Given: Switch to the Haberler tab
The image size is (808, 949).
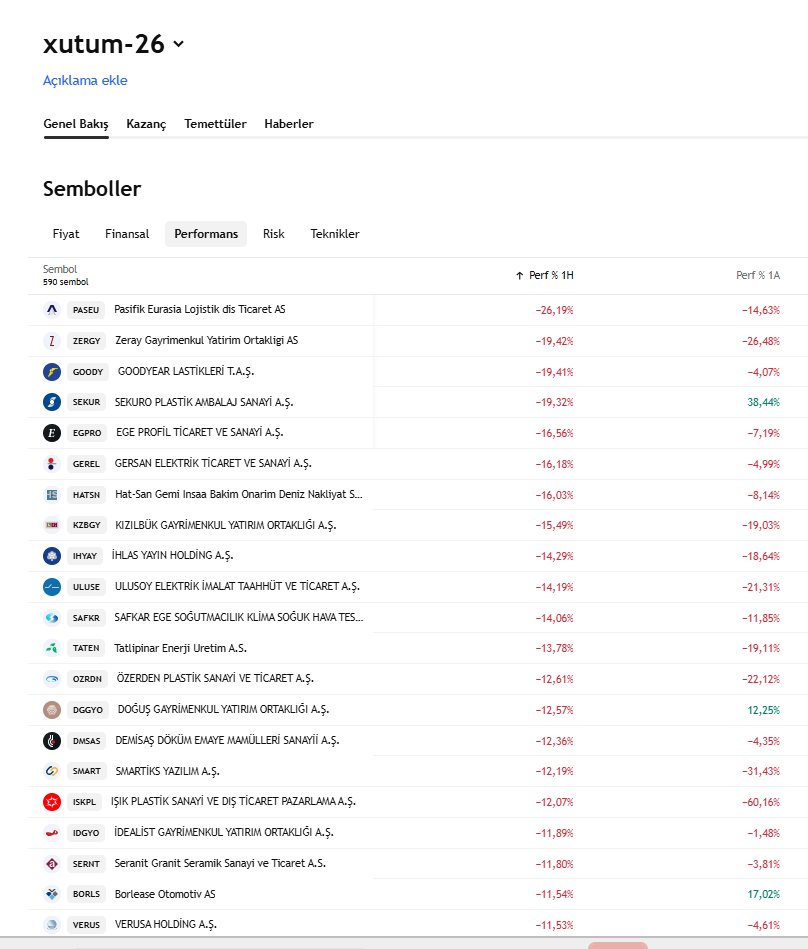Looking at the screenshot, I should [289, 124].
